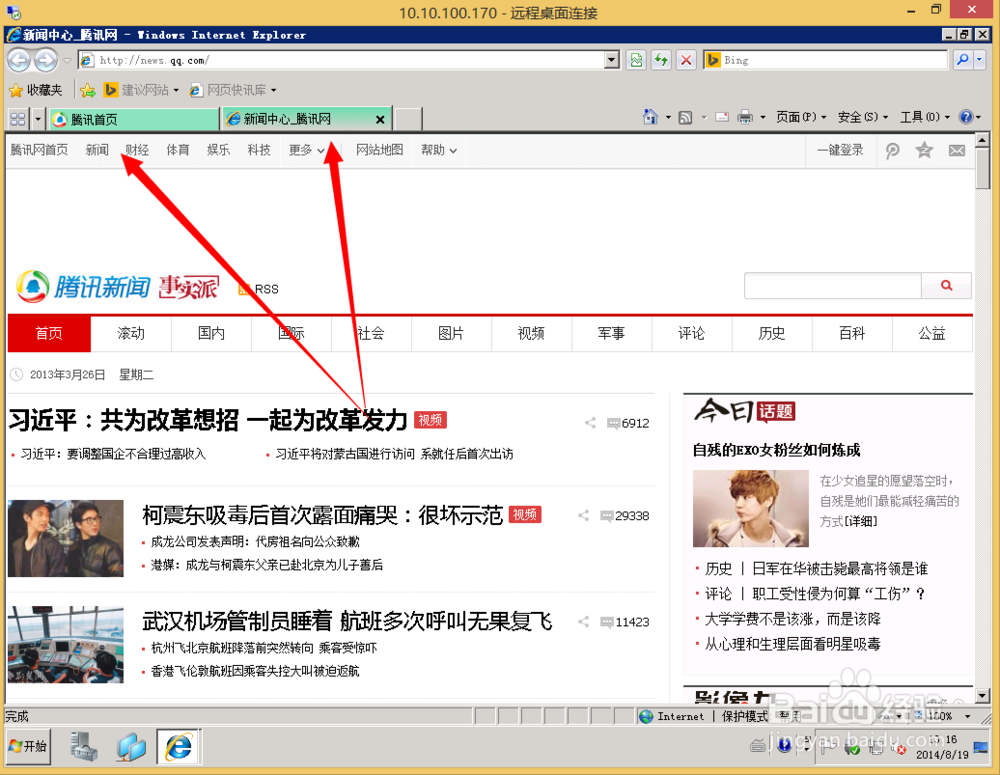Screen dimensions: 1000x775
Task: Click the page scrollbar down arrow
Action: [982, 695]
